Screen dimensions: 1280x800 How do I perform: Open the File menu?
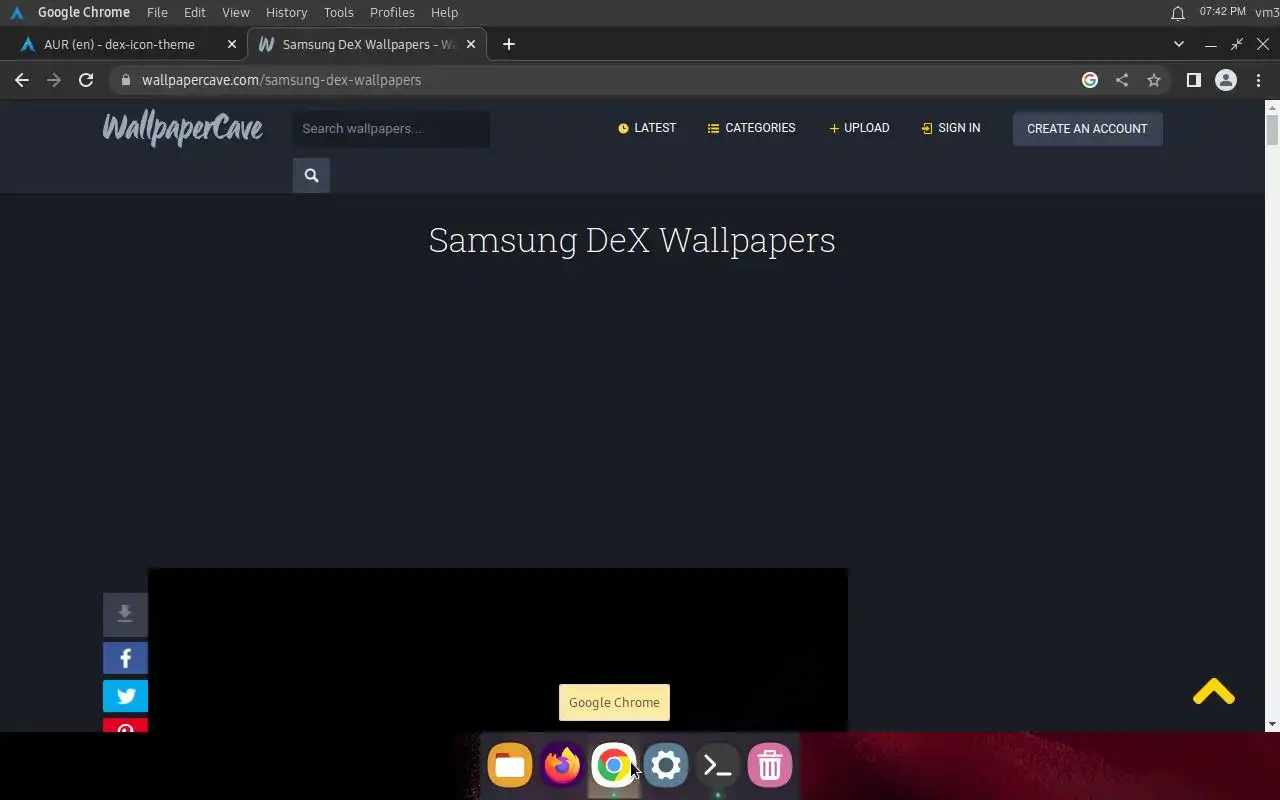[x=157, y=12]
